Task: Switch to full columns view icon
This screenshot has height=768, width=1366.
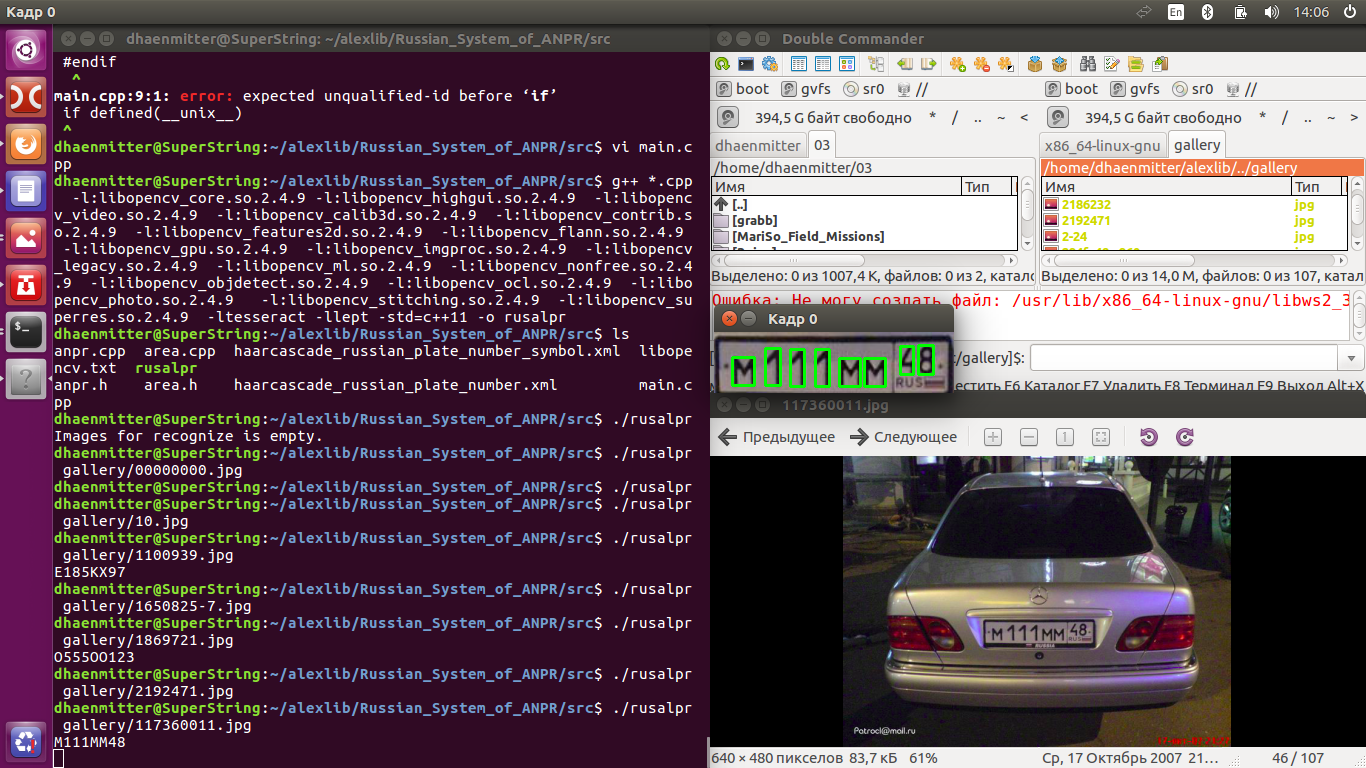Action: 823,64
